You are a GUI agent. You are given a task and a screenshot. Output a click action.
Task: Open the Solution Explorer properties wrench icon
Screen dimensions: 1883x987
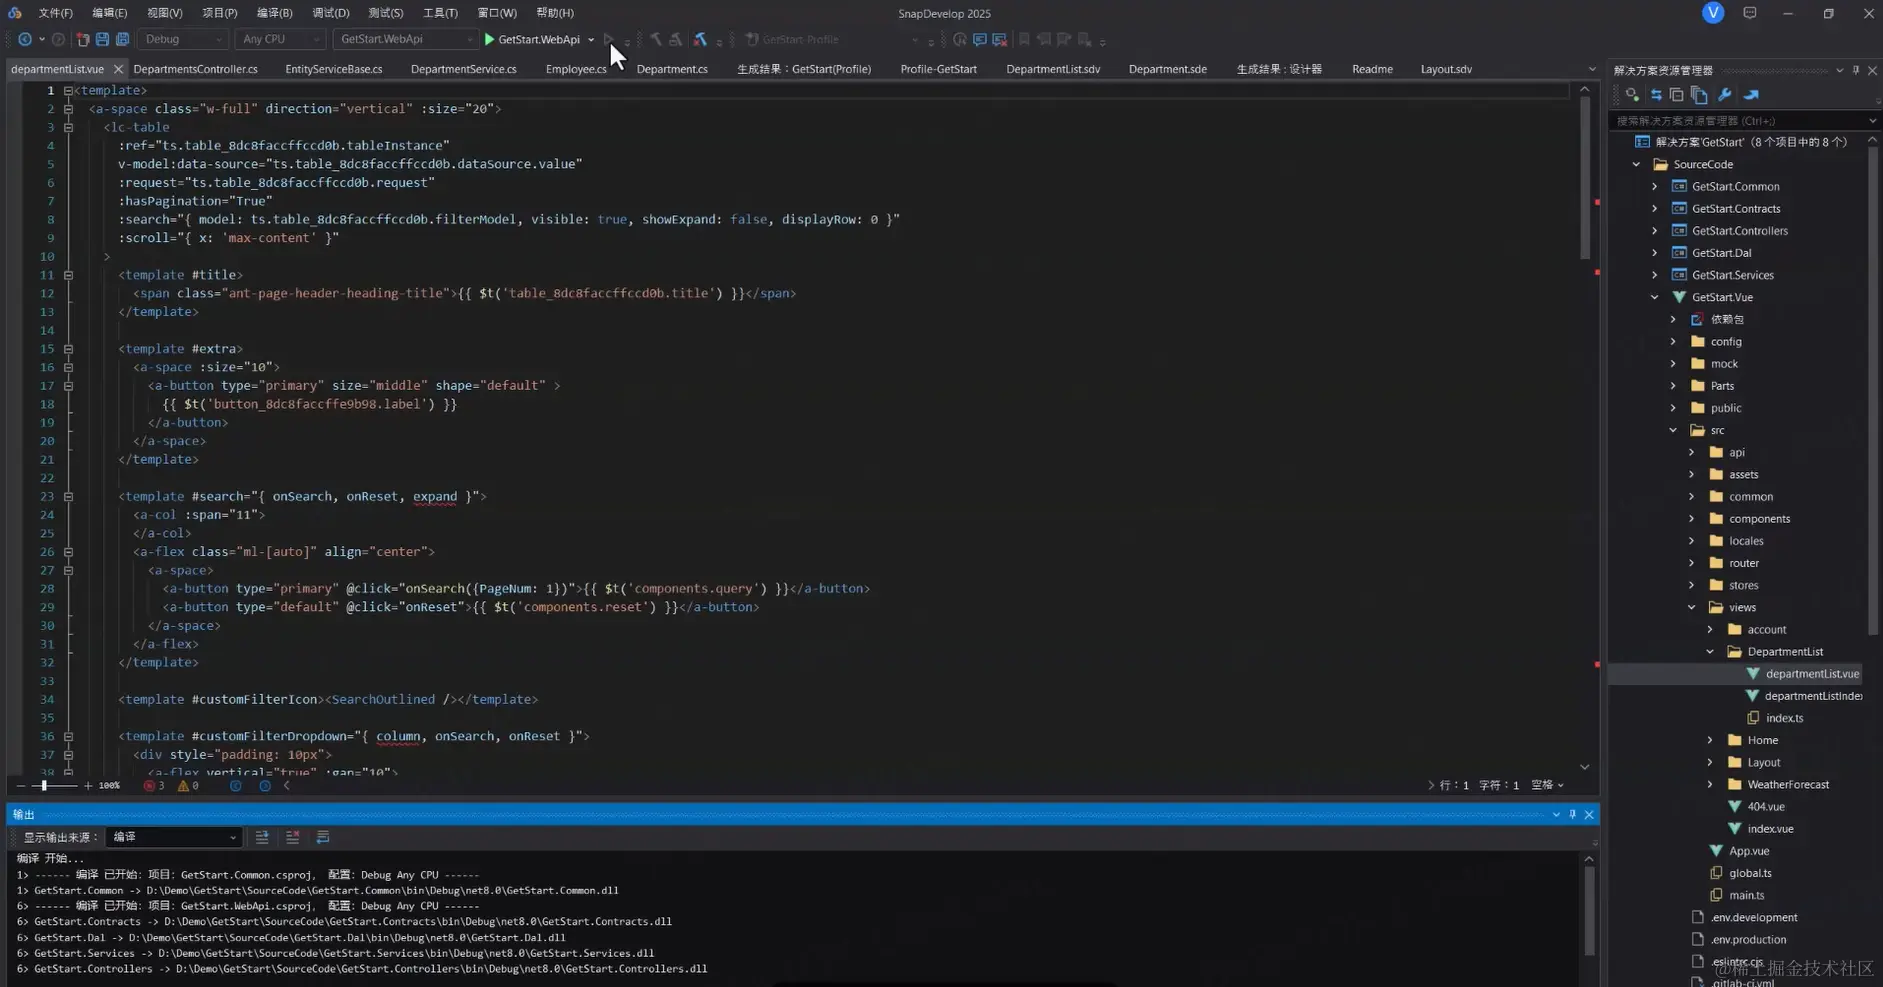pos(1724,94)
